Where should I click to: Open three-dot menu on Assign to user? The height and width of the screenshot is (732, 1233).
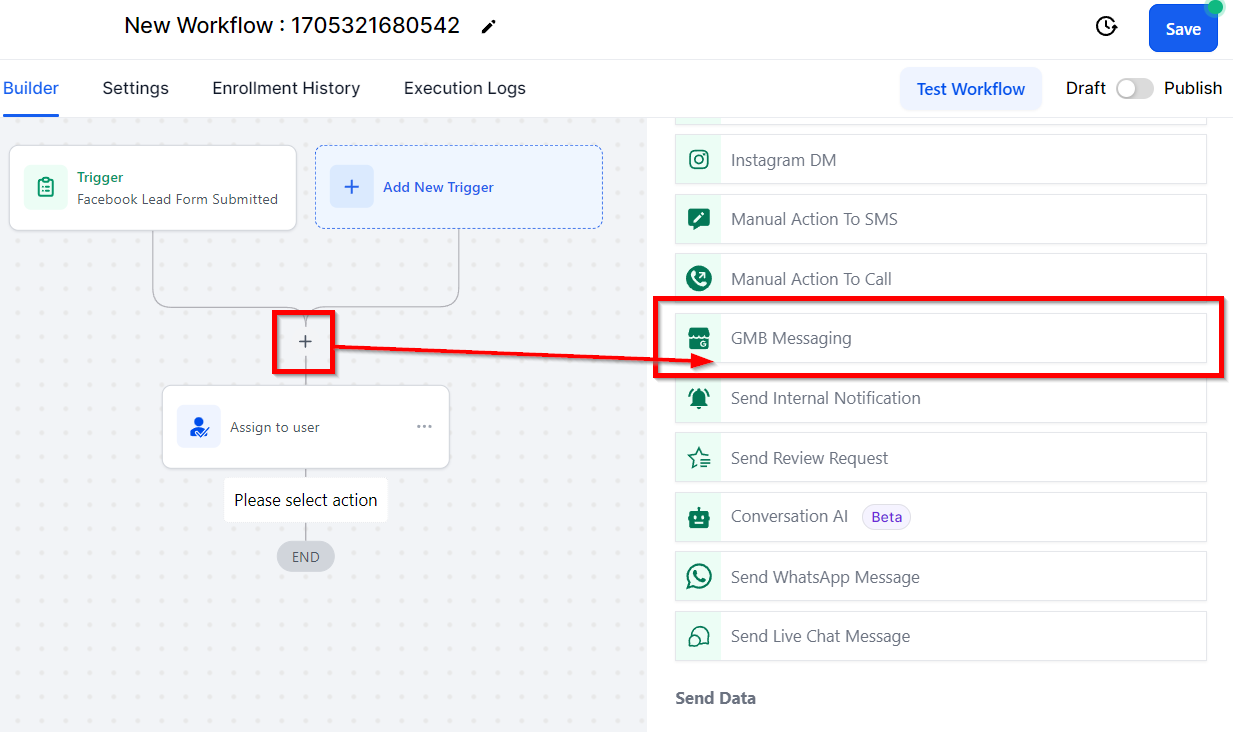(x=424, y=427)
